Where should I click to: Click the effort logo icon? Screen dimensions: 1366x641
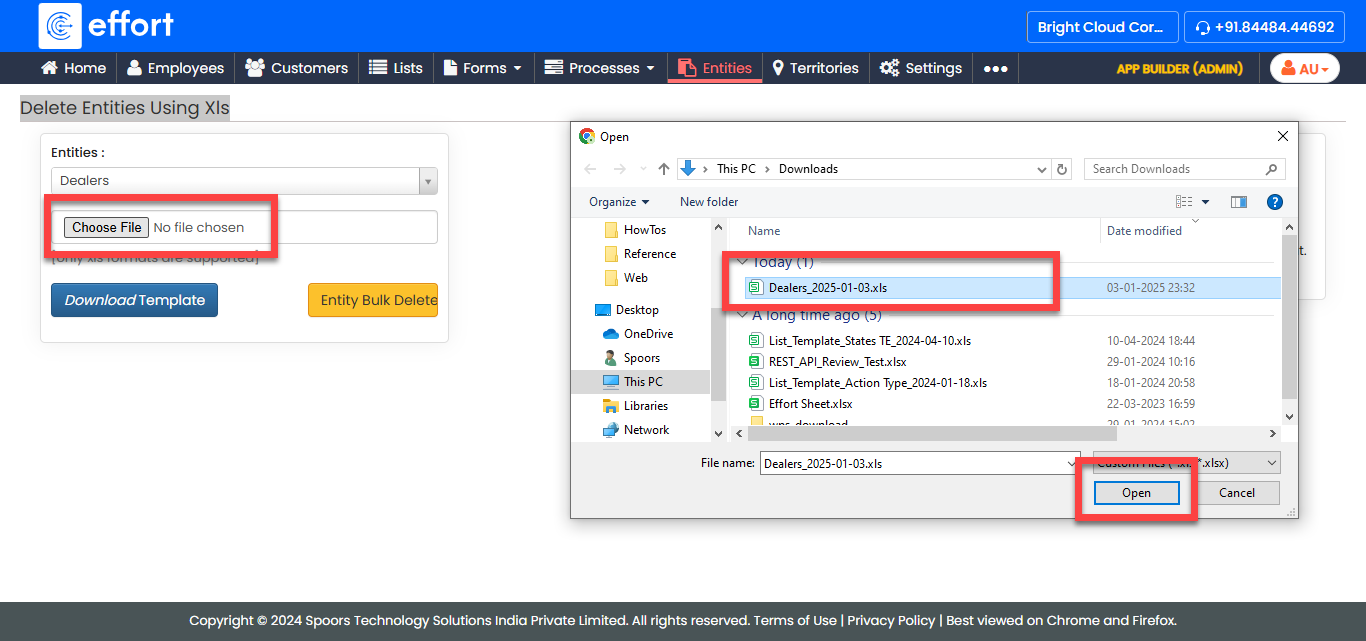click(60, 26)
